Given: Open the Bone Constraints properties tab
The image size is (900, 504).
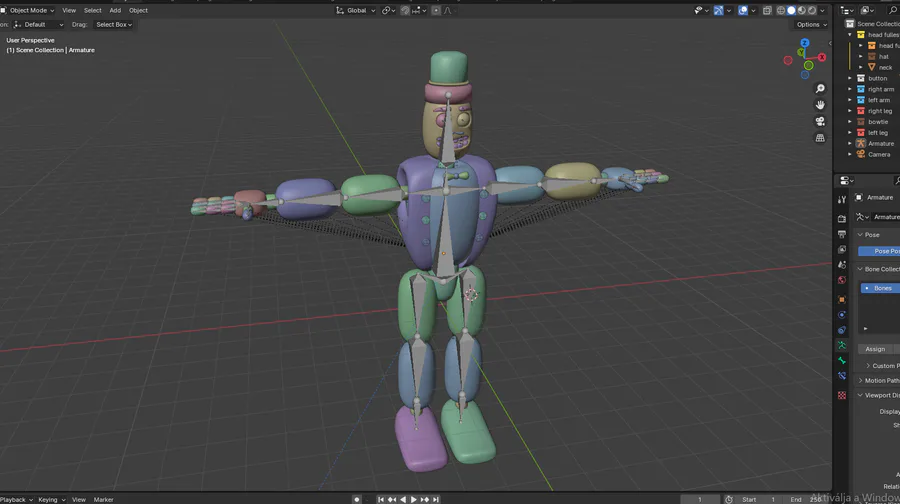Looking at the screenshot, I should (841, 376).
